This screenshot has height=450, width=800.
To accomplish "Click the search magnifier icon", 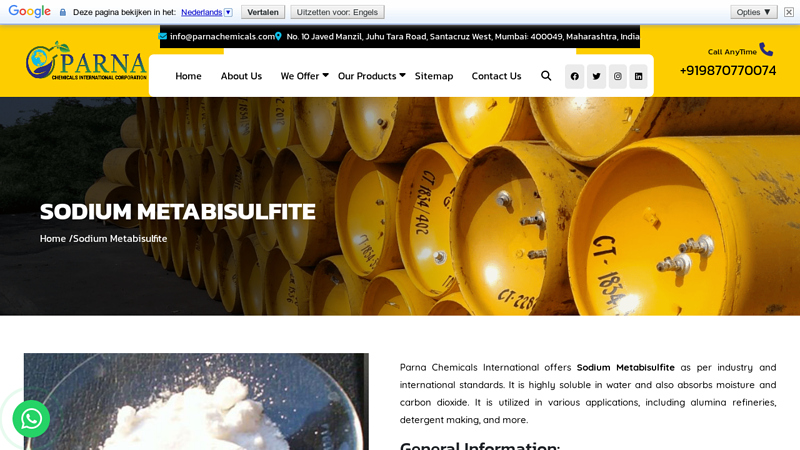I will [546, 76].
